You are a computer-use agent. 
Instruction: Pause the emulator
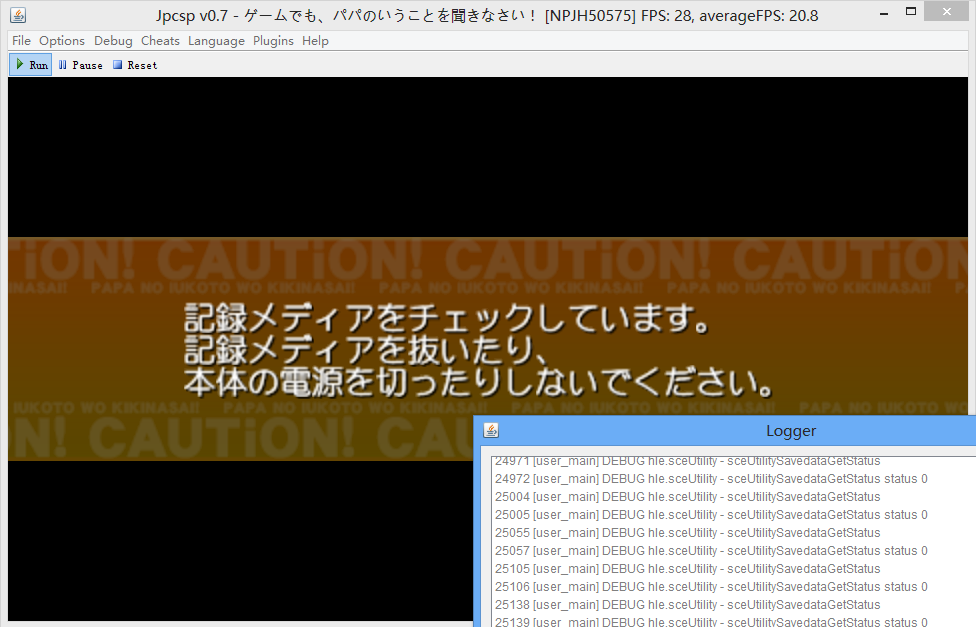click(x=80, y=65)
